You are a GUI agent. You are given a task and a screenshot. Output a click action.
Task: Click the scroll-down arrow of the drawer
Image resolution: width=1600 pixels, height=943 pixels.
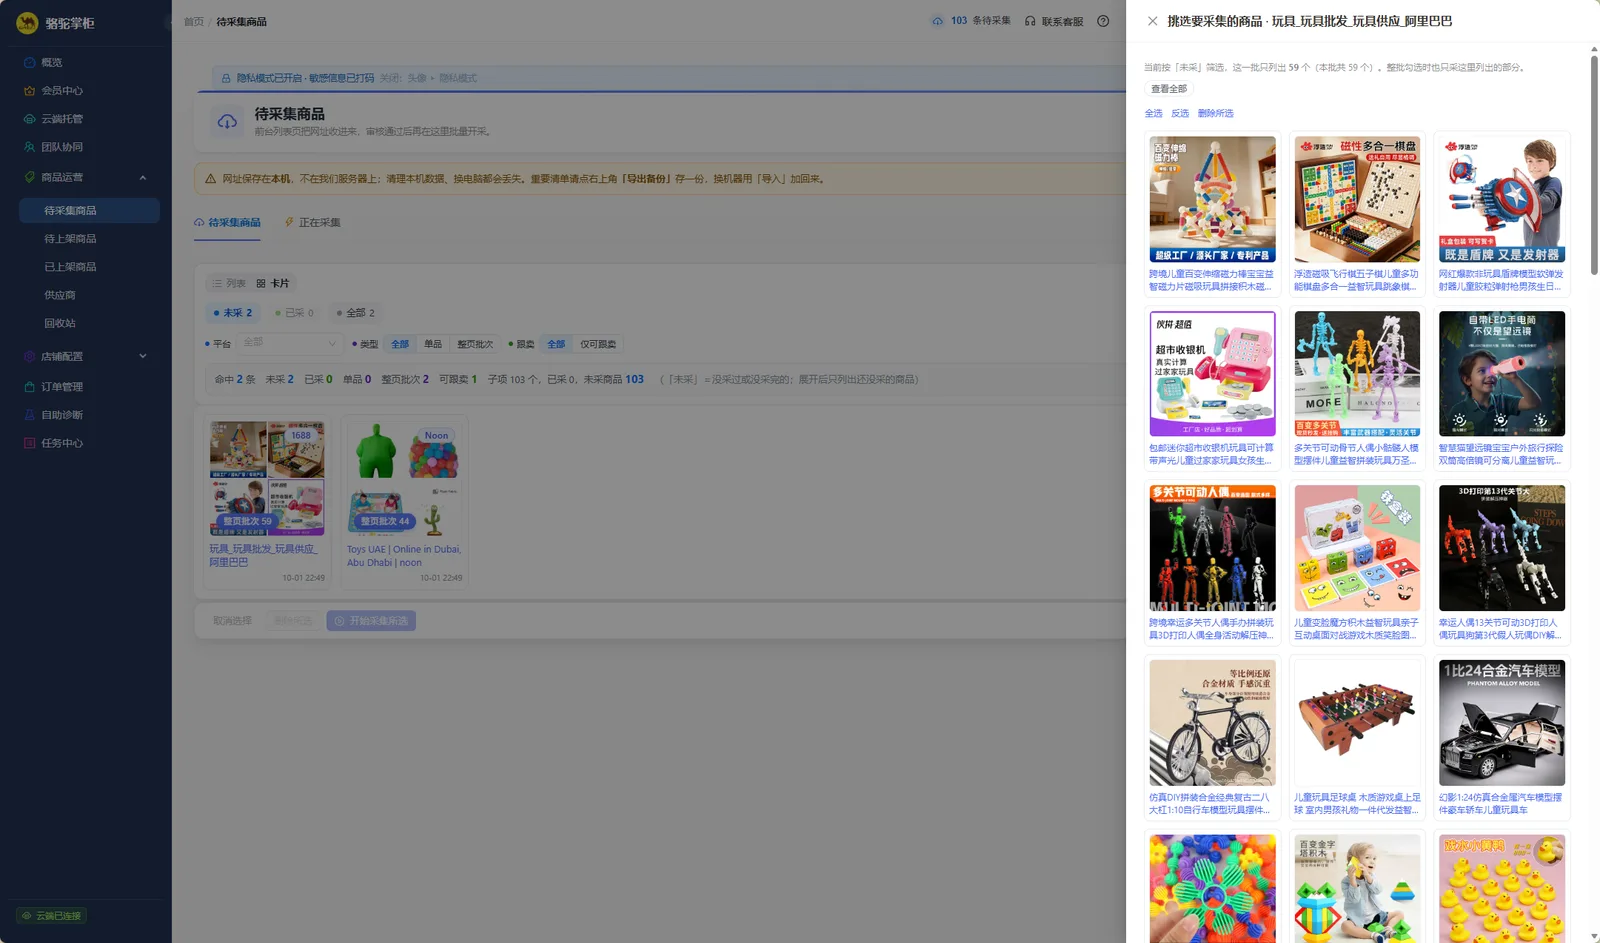click(x=1594, y=936)
